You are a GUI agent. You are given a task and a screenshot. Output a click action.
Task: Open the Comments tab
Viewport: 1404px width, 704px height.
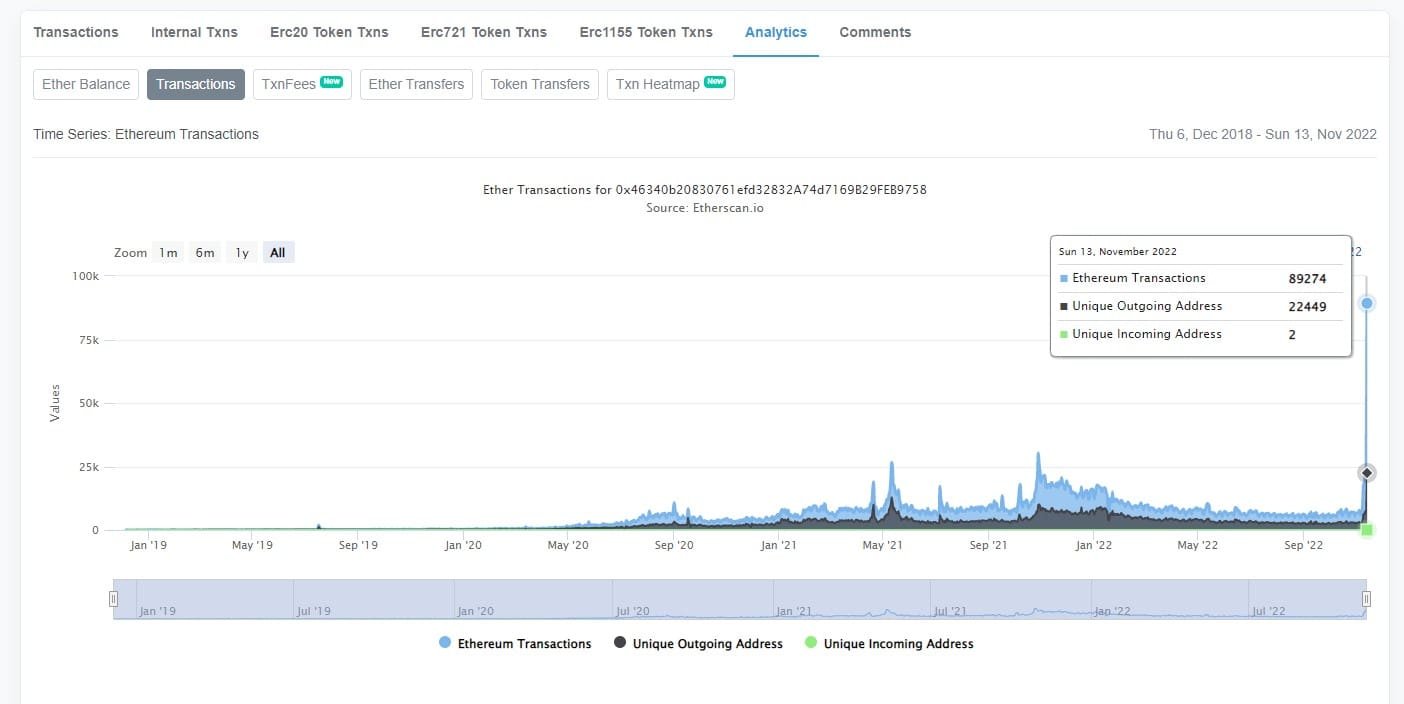(x=875, y=32)
